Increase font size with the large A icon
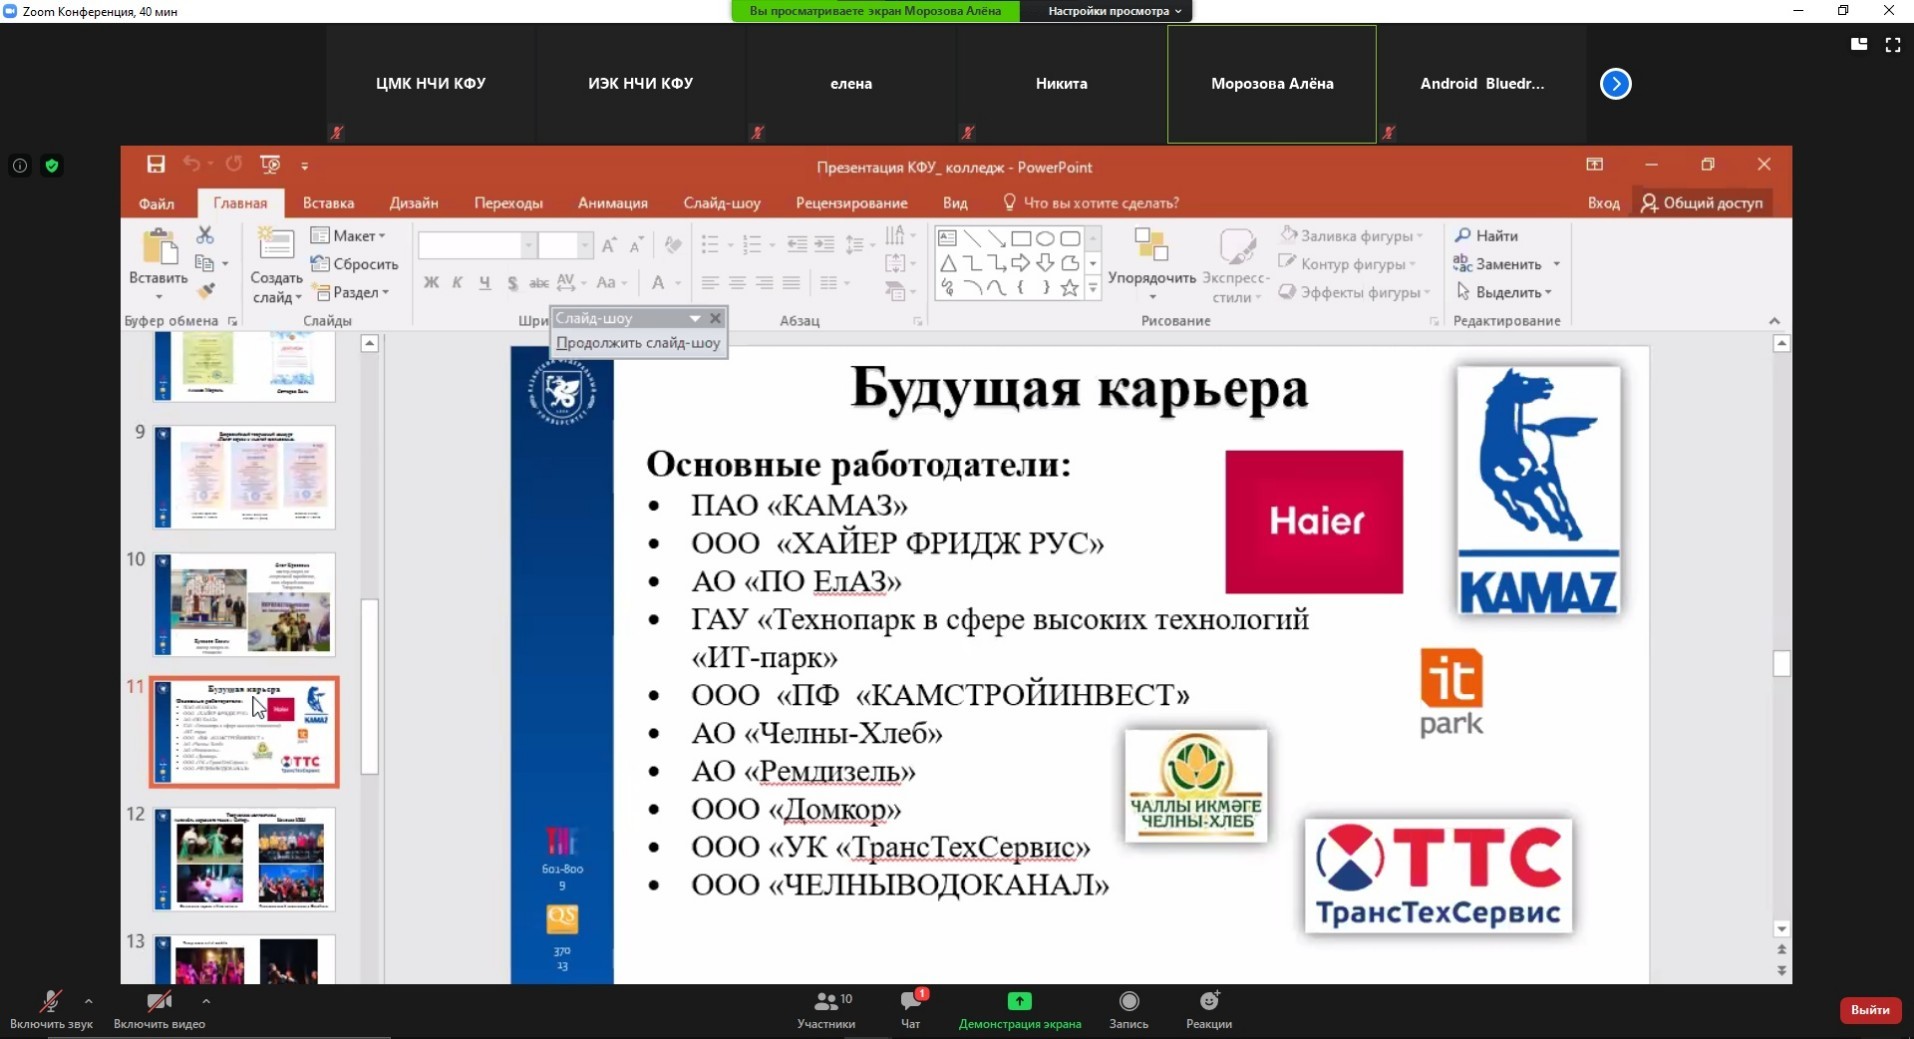 (609, 245)
